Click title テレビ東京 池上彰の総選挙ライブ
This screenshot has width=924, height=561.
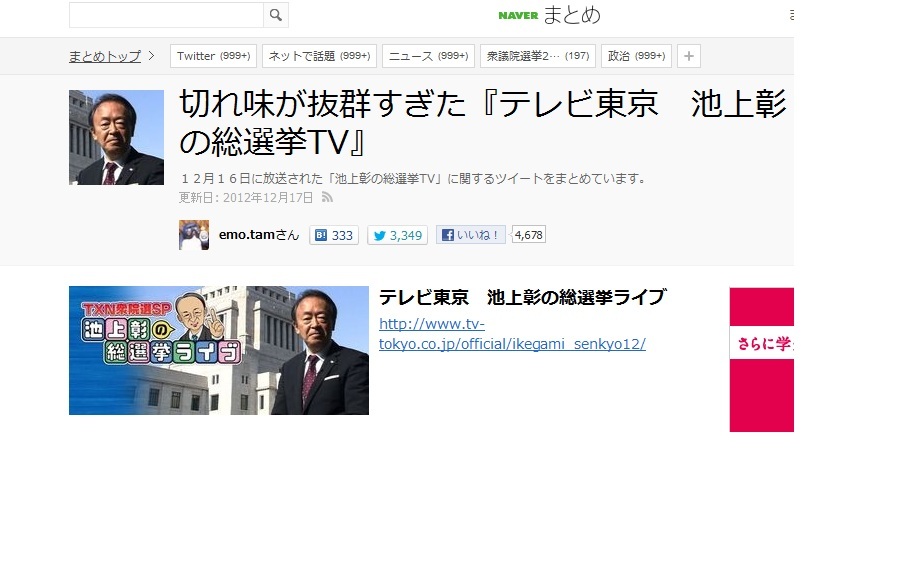click(523, 297)
